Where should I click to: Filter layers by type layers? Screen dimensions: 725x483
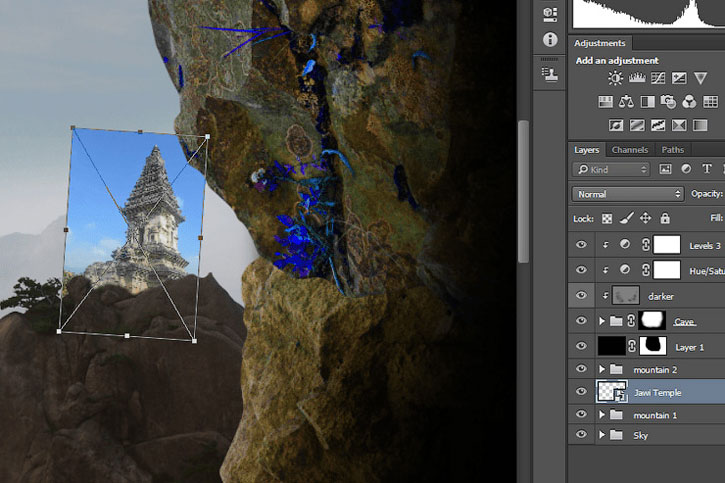tap(707, 169)
